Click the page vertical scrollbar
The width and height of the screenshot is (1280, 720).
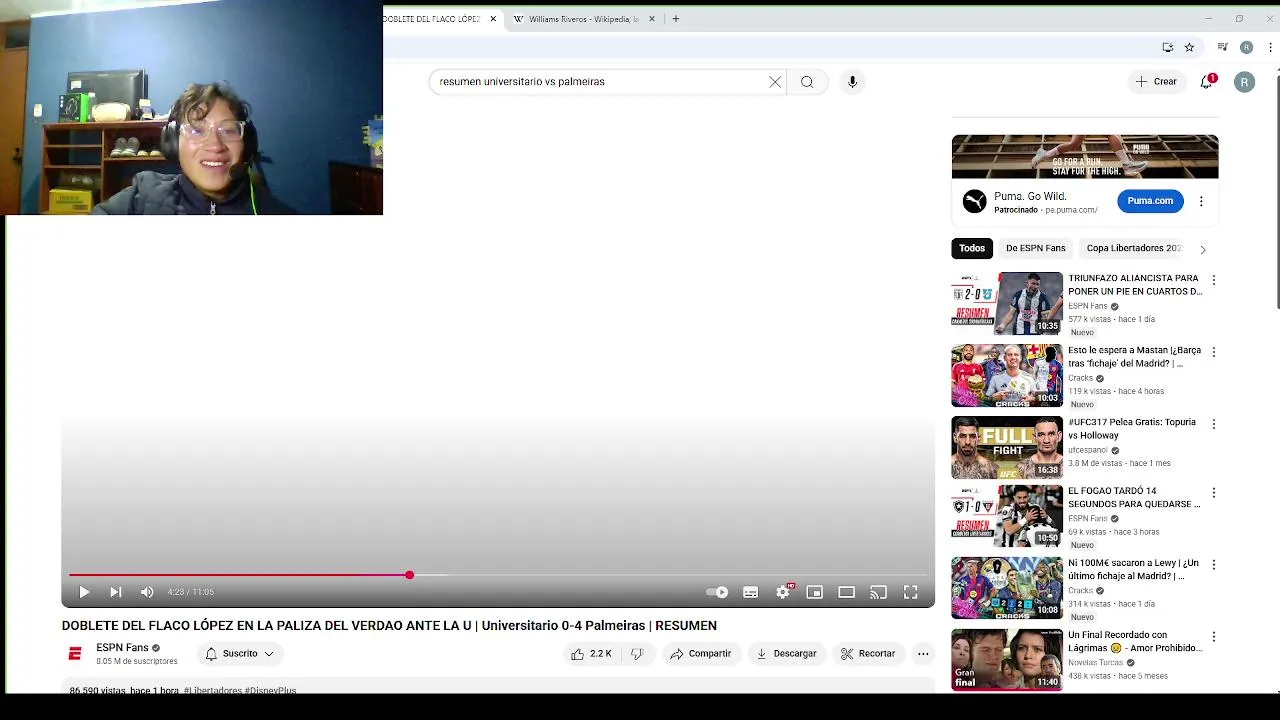[x=1277, y=190]
